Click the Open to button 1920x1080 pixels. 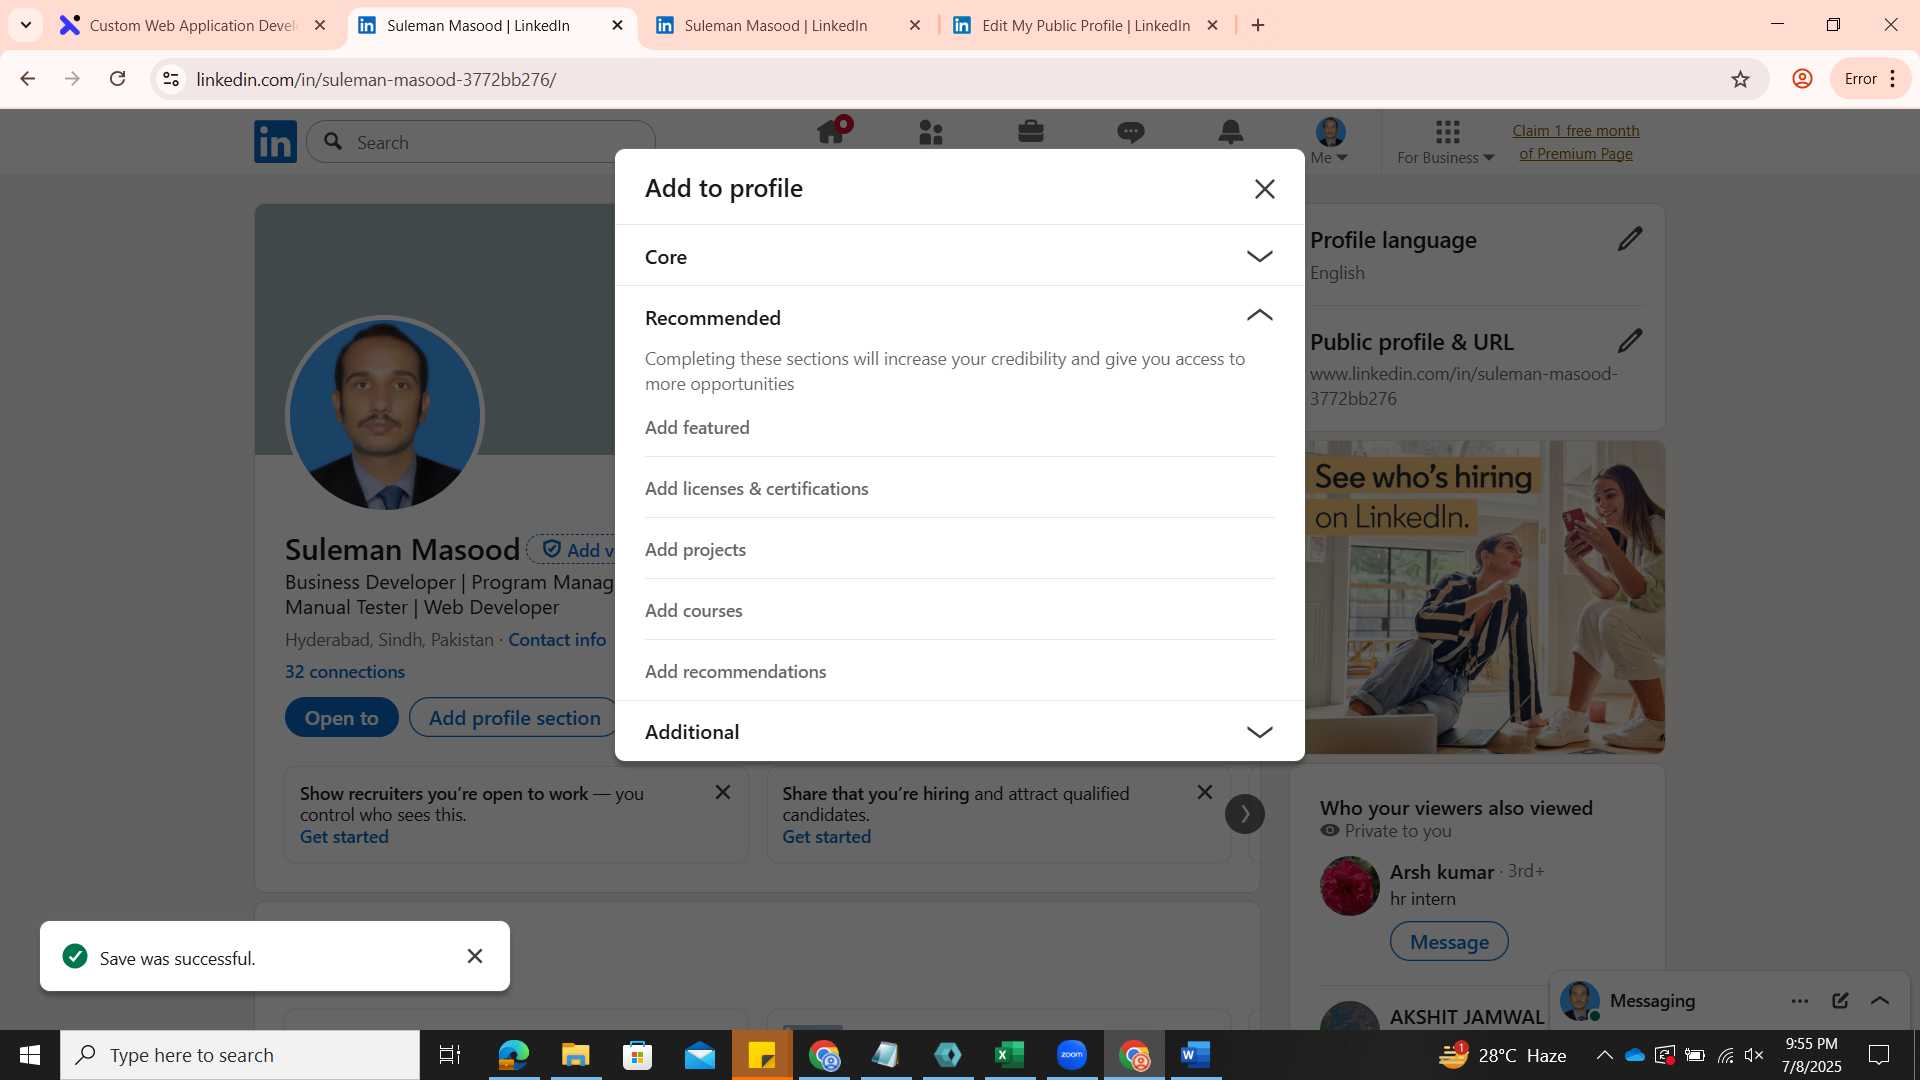(341, 718)
